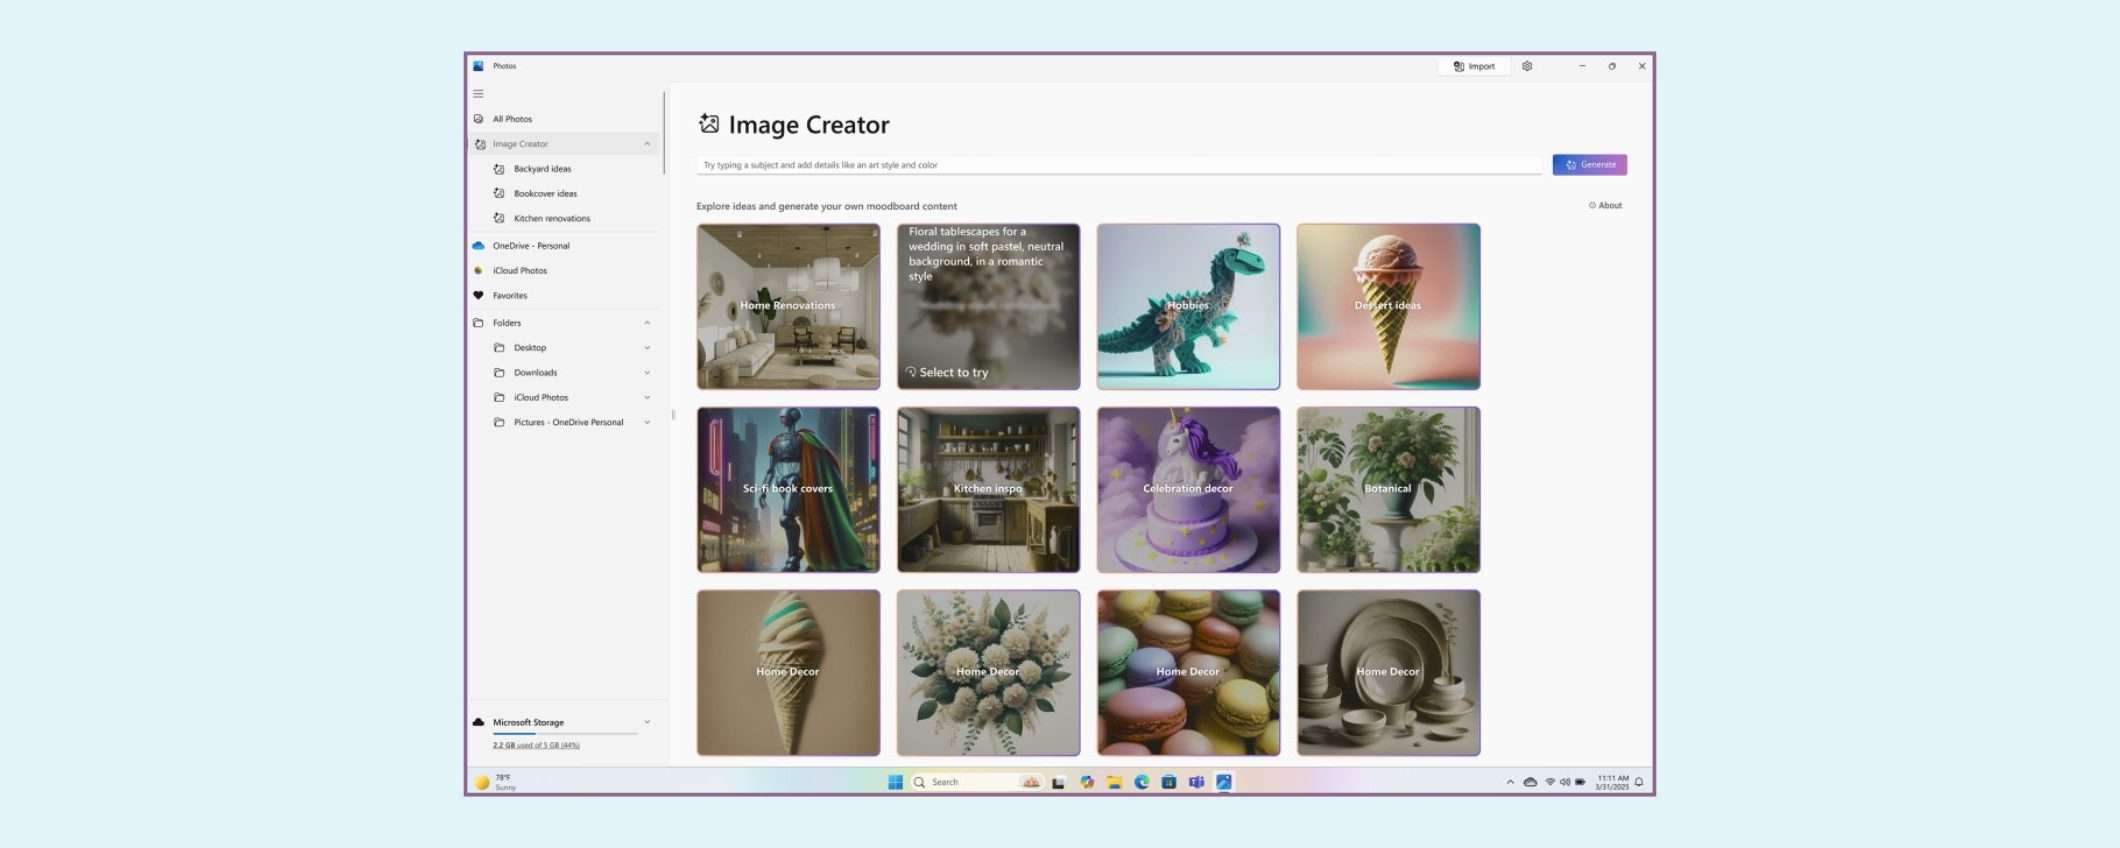This screenshot has width=2120, height=848.
Task: Toggle the hamburger navigation menu
Action: [478, 94]
